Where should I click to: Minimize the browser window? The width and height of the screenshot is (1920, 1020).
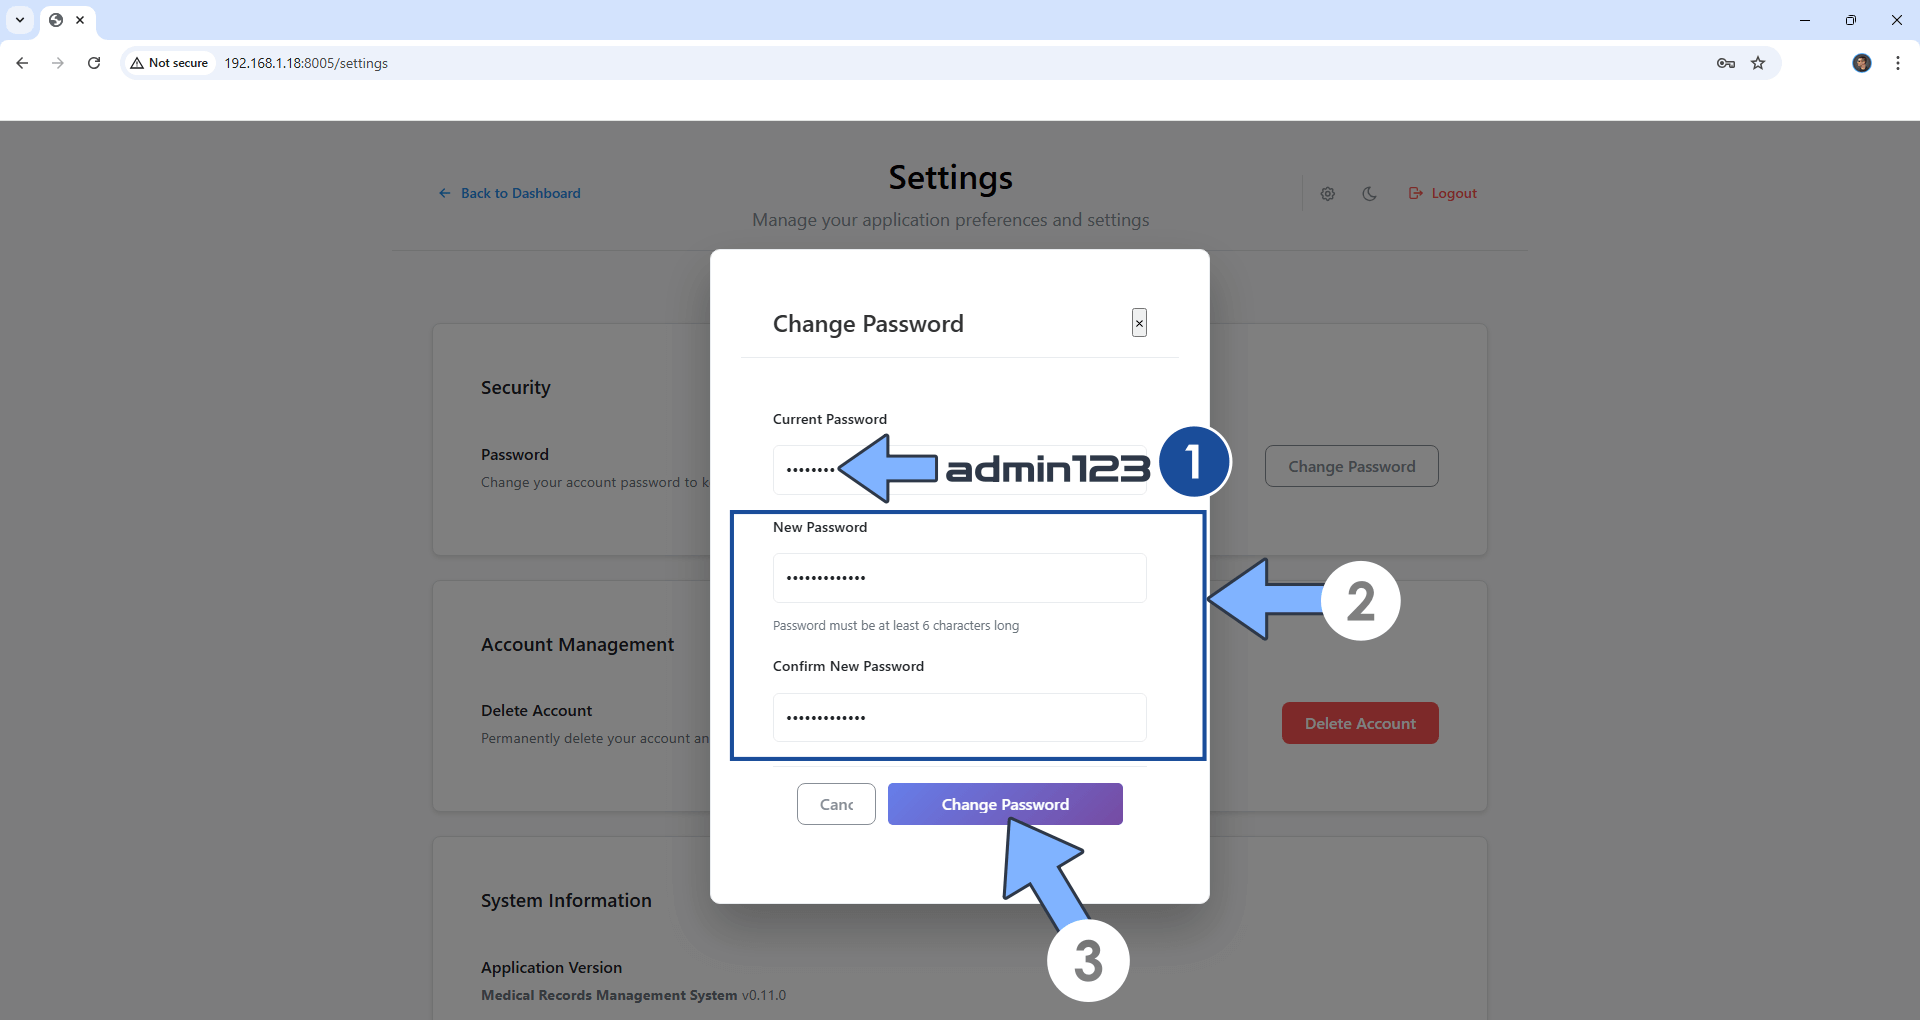1805,20
